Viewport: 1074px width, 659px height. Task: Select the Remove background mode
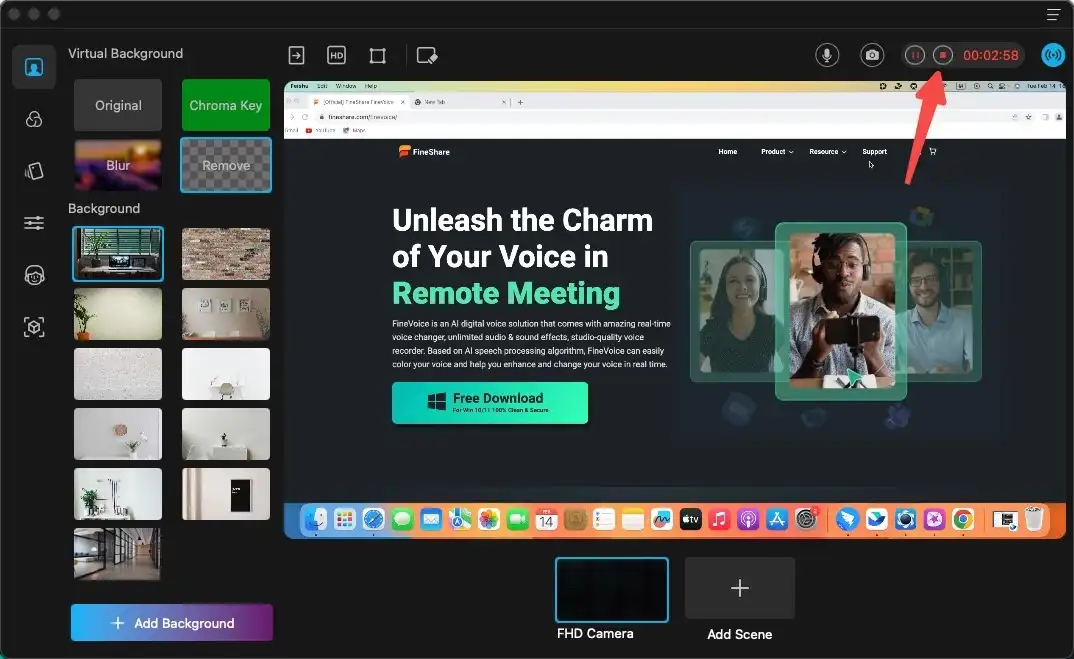tap(225, 165)
